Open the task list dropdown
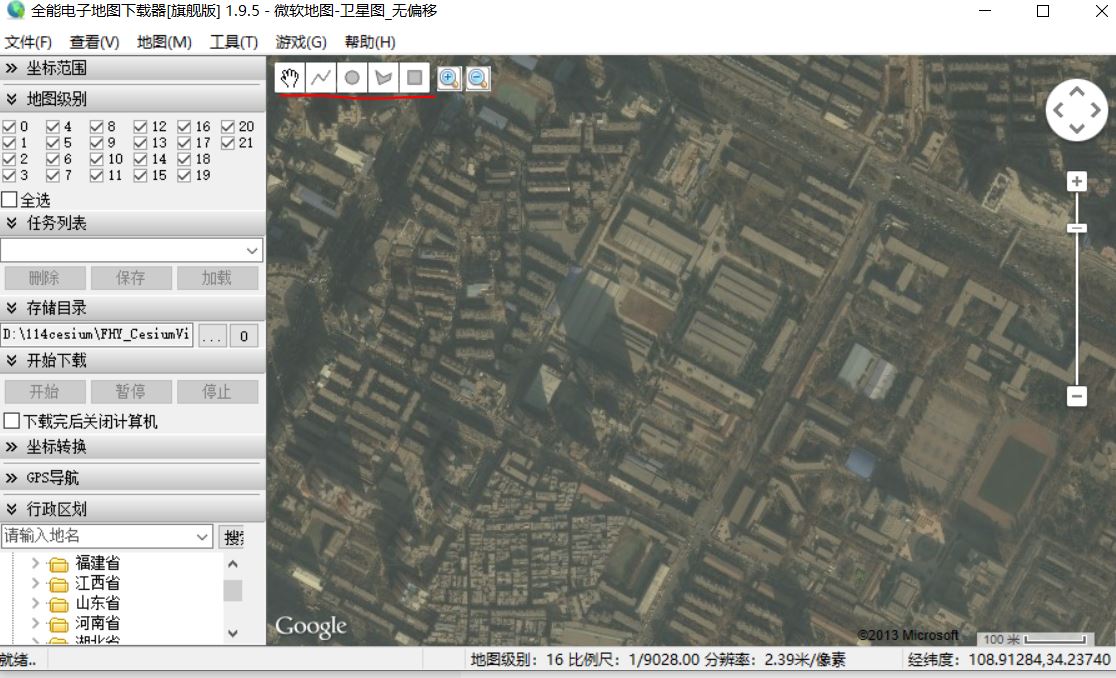 (252, 250)
